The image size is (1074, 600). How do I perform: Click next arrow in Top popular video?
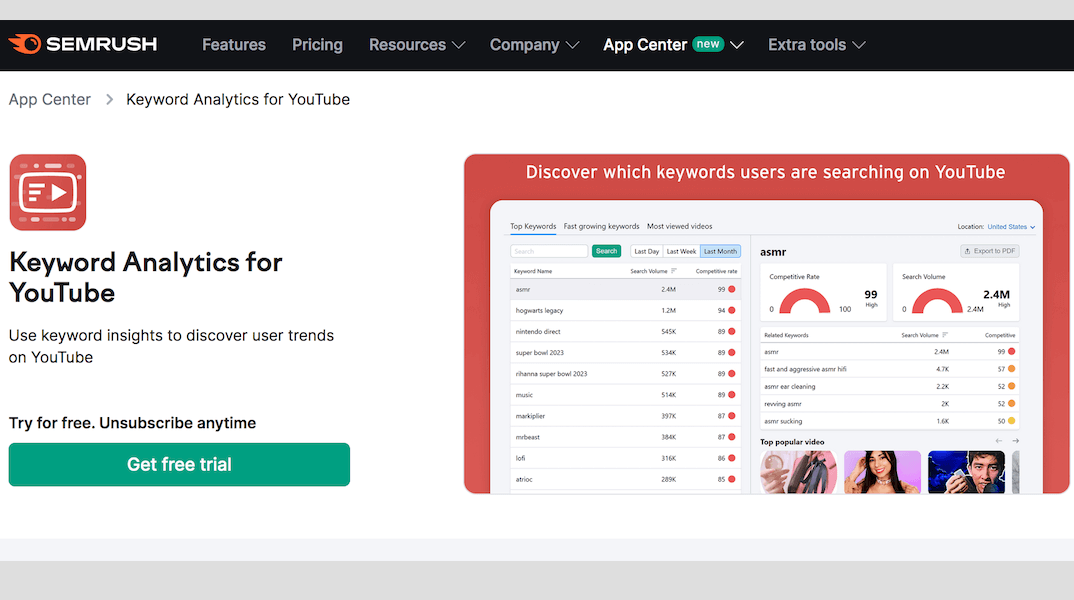(1015, 441)
